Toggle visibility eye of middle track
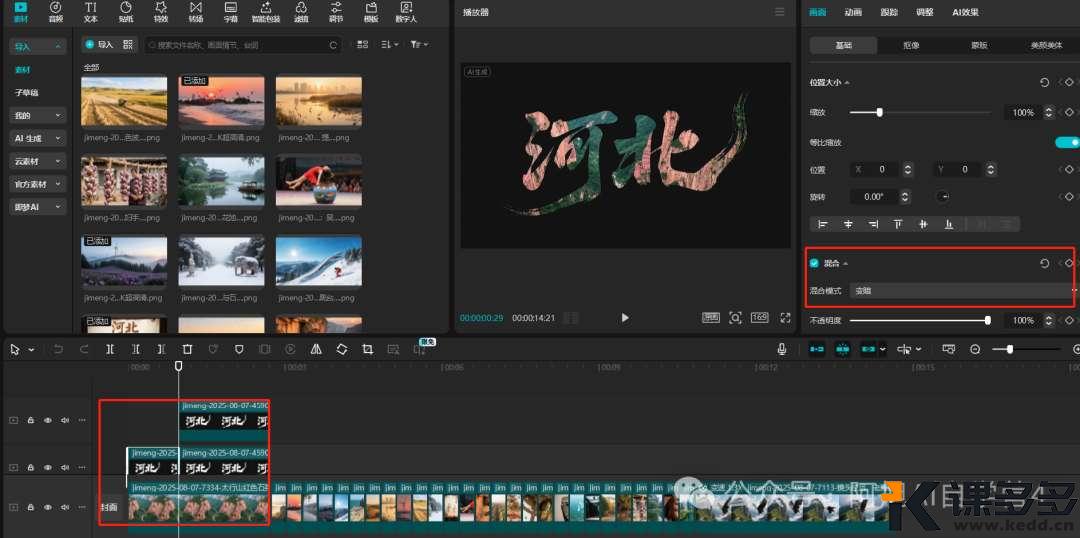Screen dimensions: 1080x538 tap(48, 467)
